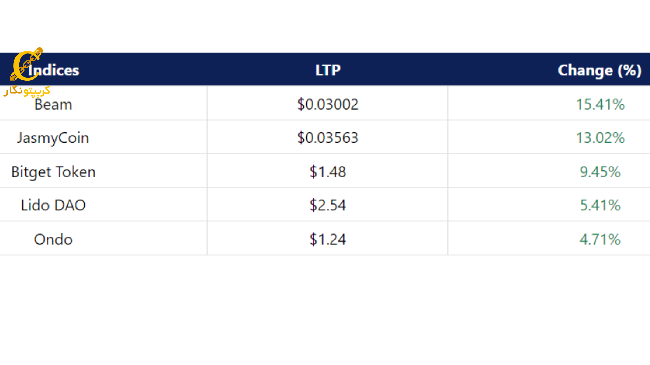650x365 pixels.
Task: Click JasmyCoin's 13.02% change value
Action: click(600, 138)
